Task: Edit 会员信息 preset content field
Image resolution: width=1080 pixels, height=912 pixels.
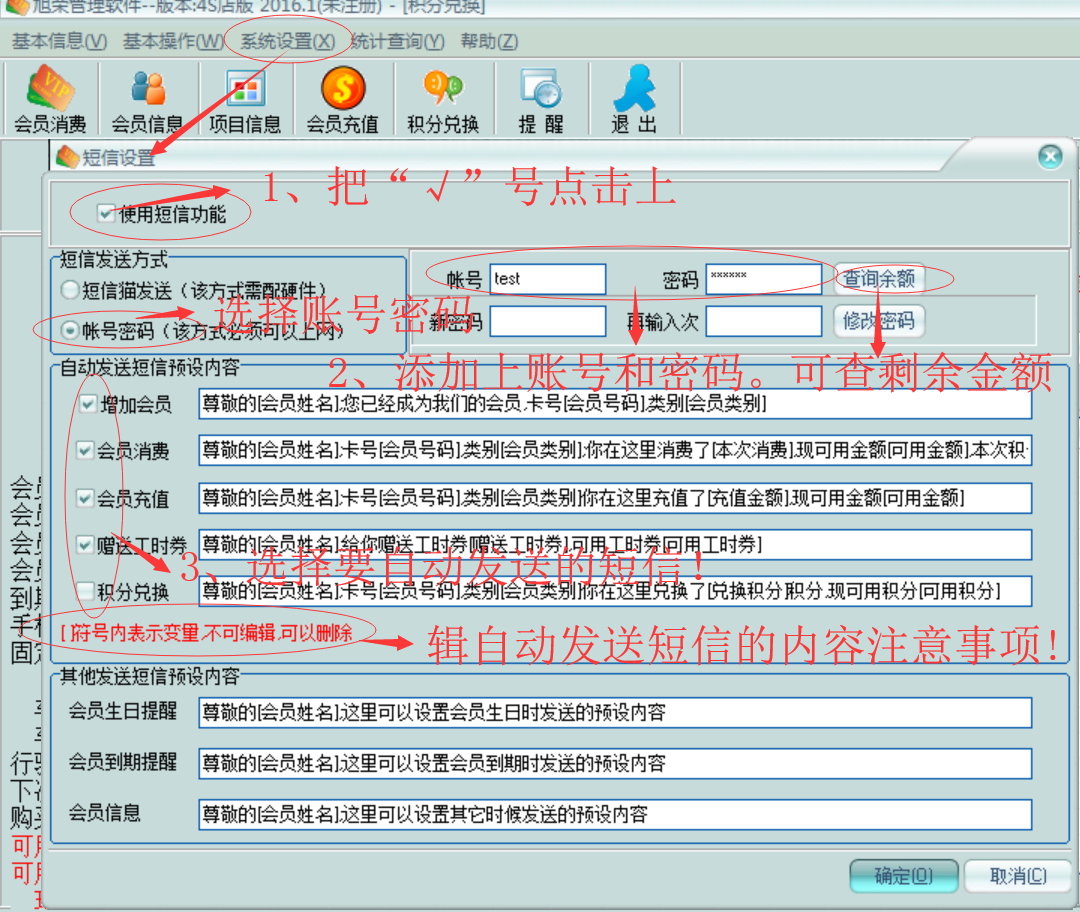Action: (615, 815)
